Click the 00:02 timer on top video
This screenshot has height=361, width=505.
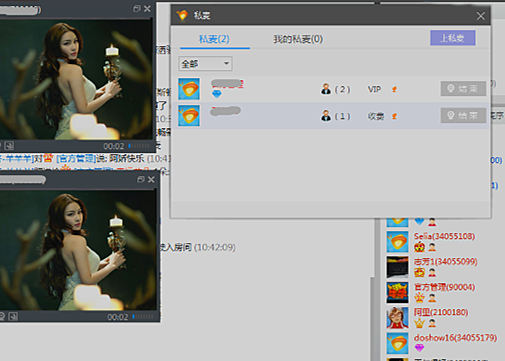(x=114, y=146)
